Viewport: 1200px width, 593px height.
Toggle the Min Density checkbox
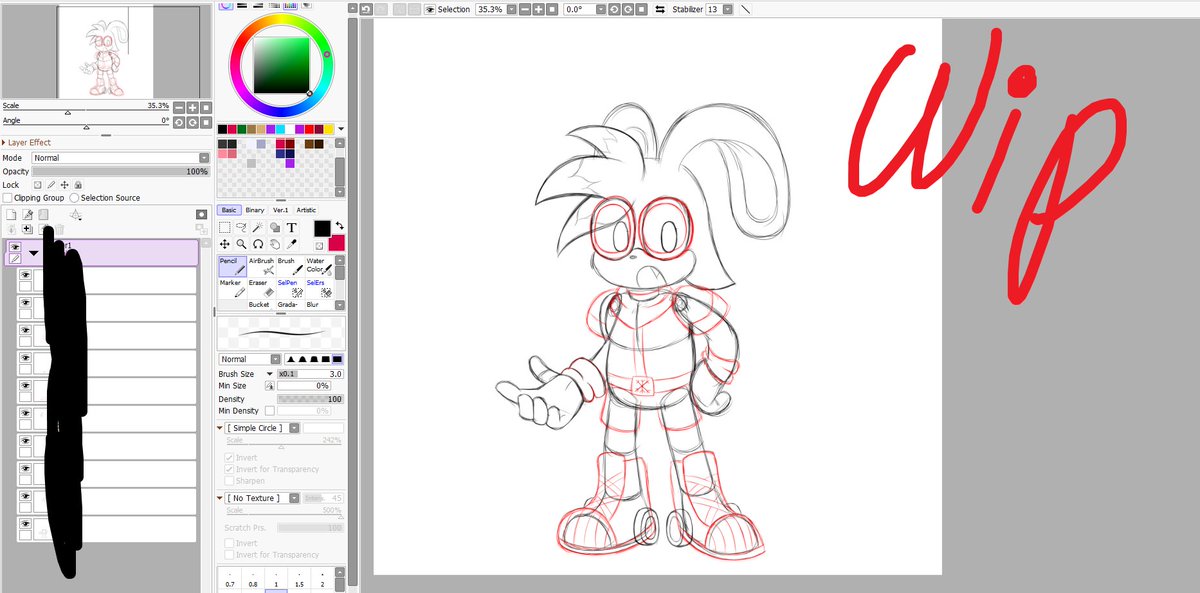(270, 411)
